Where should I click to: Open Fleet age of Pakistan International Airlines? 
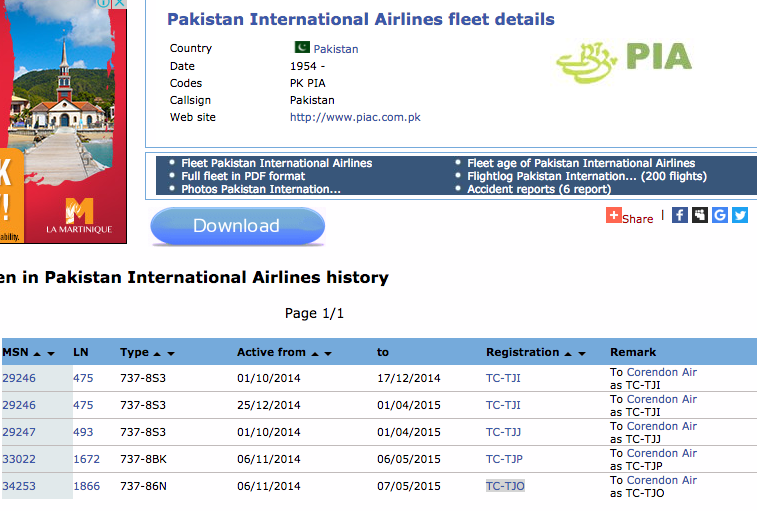(x=581, y=163)
